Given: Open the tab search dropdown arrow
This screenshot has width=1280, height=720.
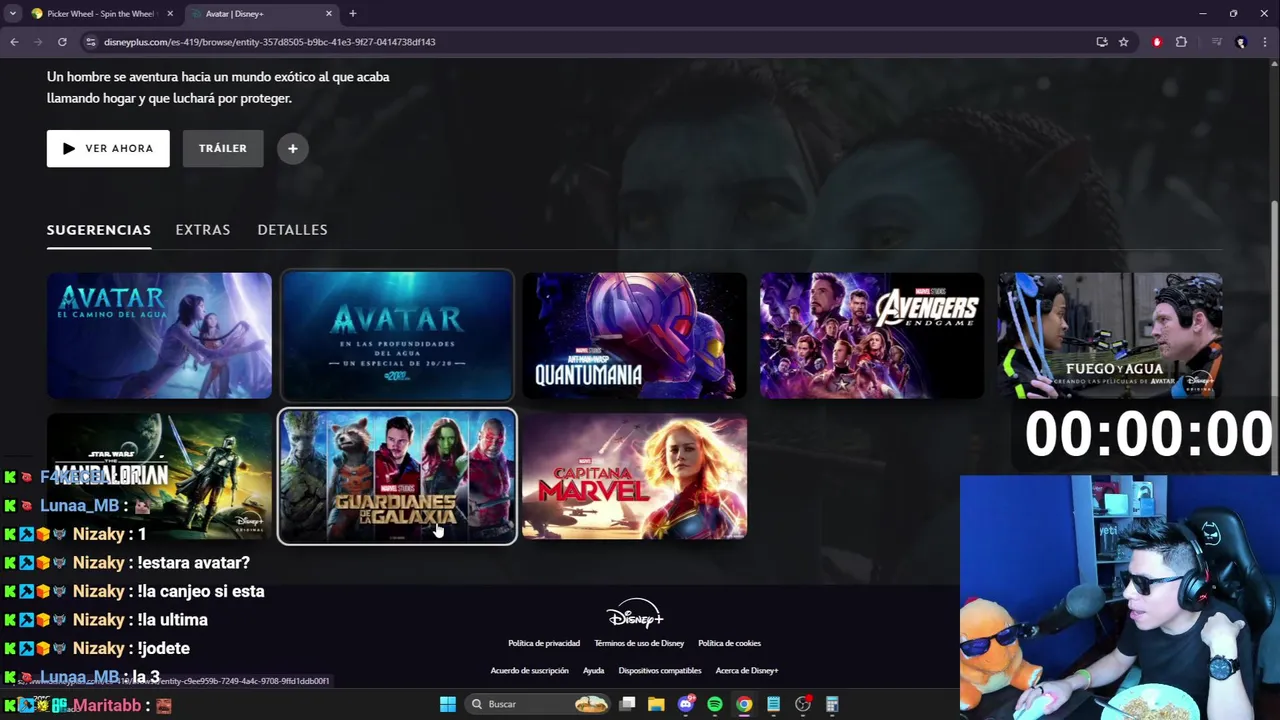Looking at the screenshot, I should (x=12, y=14).
